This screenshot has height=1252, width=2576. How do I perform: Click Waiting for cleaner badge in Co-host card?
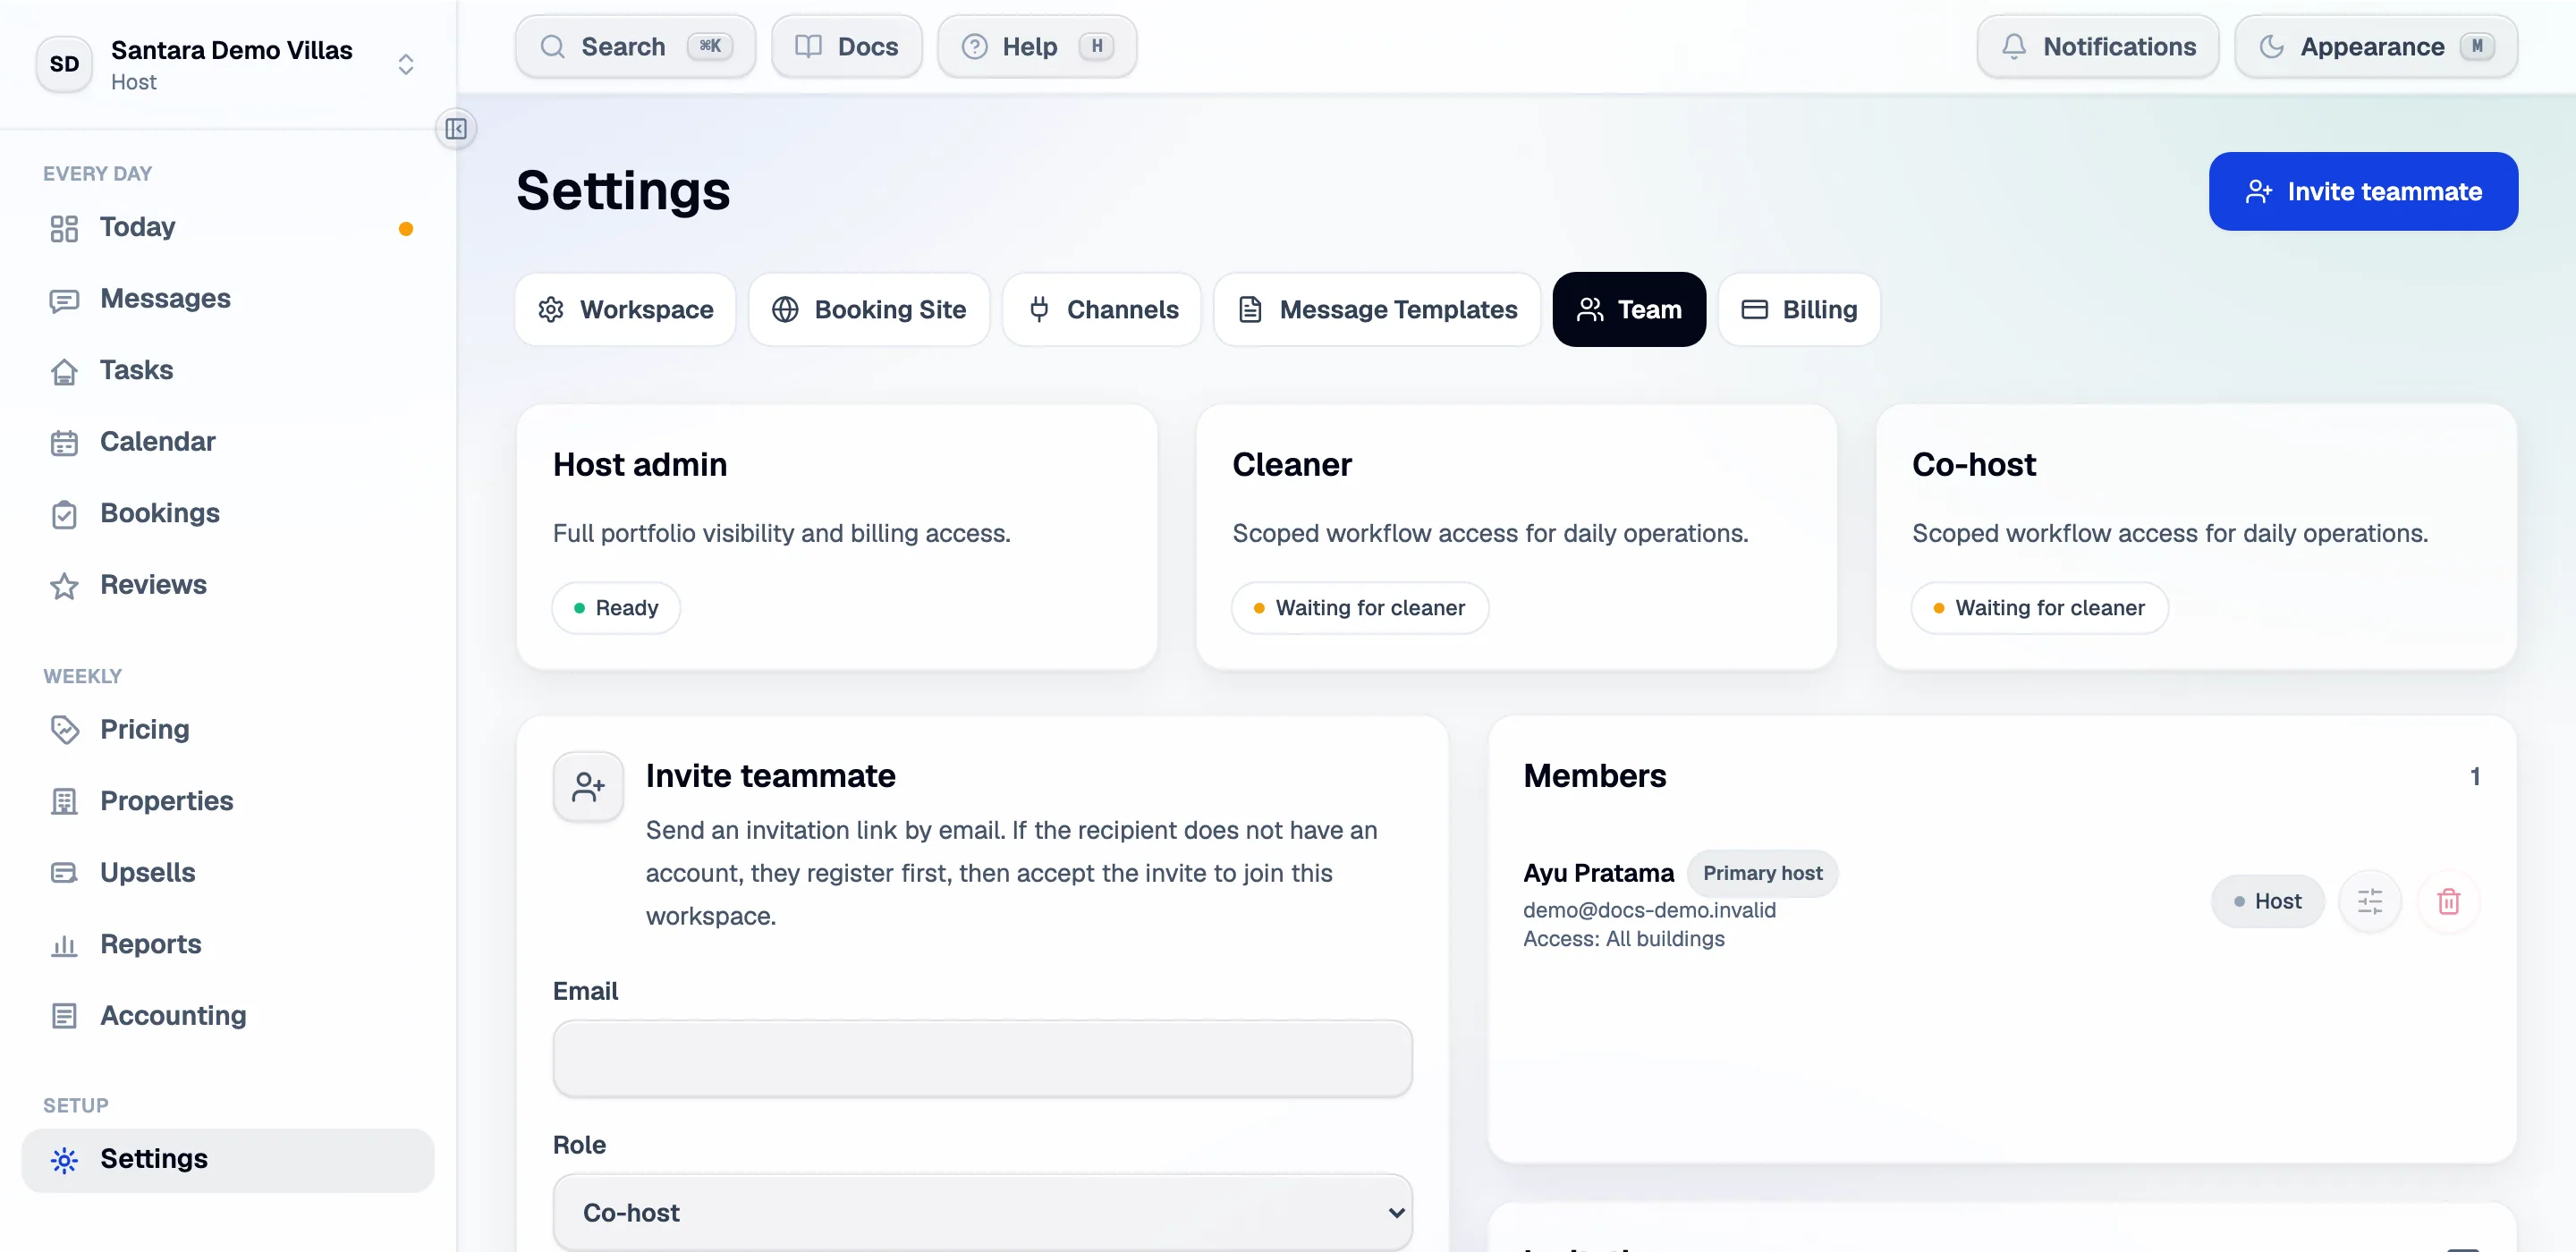2039,608
